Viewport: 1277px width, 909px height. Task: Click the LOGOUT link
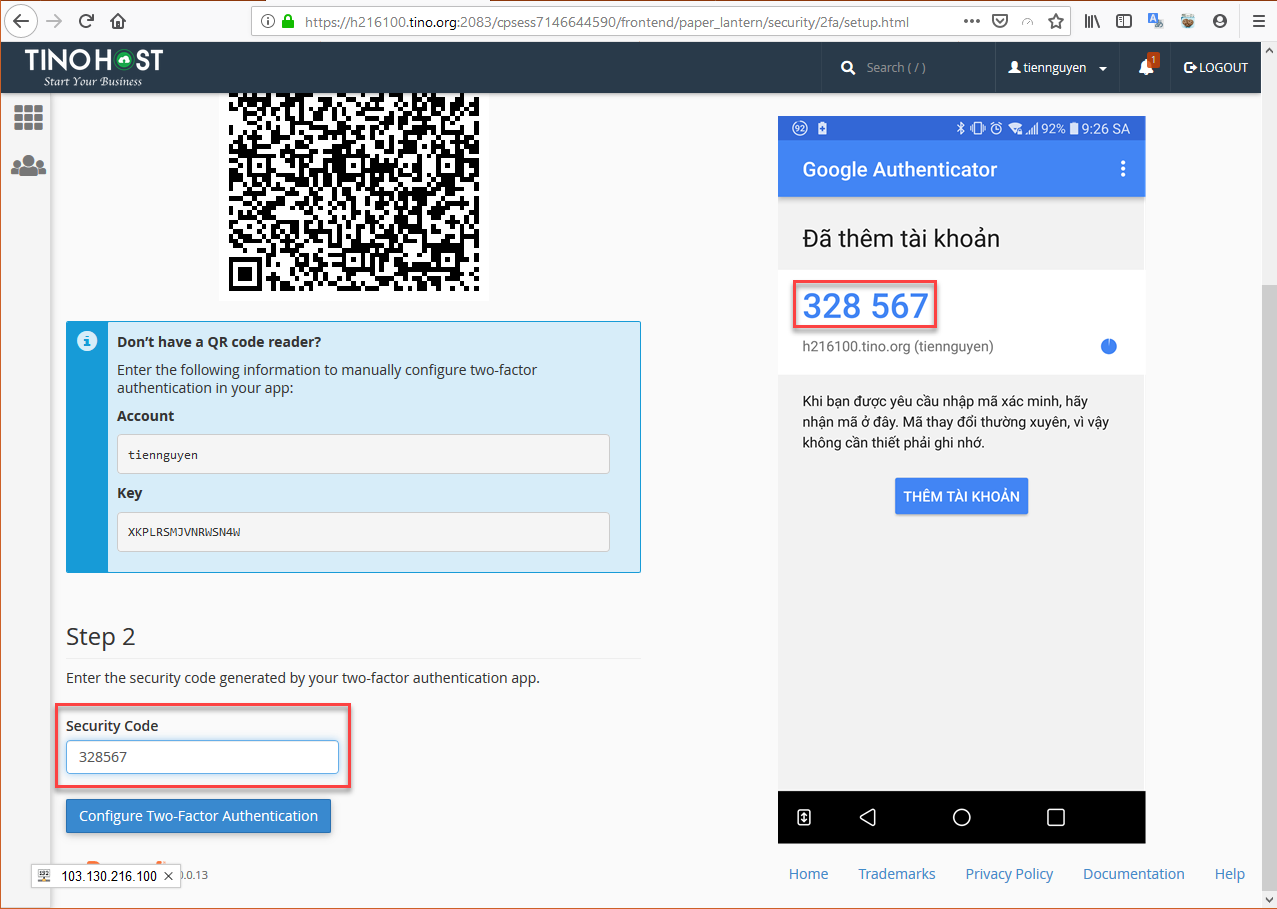pyautogui.click(x=1216, y=68)
